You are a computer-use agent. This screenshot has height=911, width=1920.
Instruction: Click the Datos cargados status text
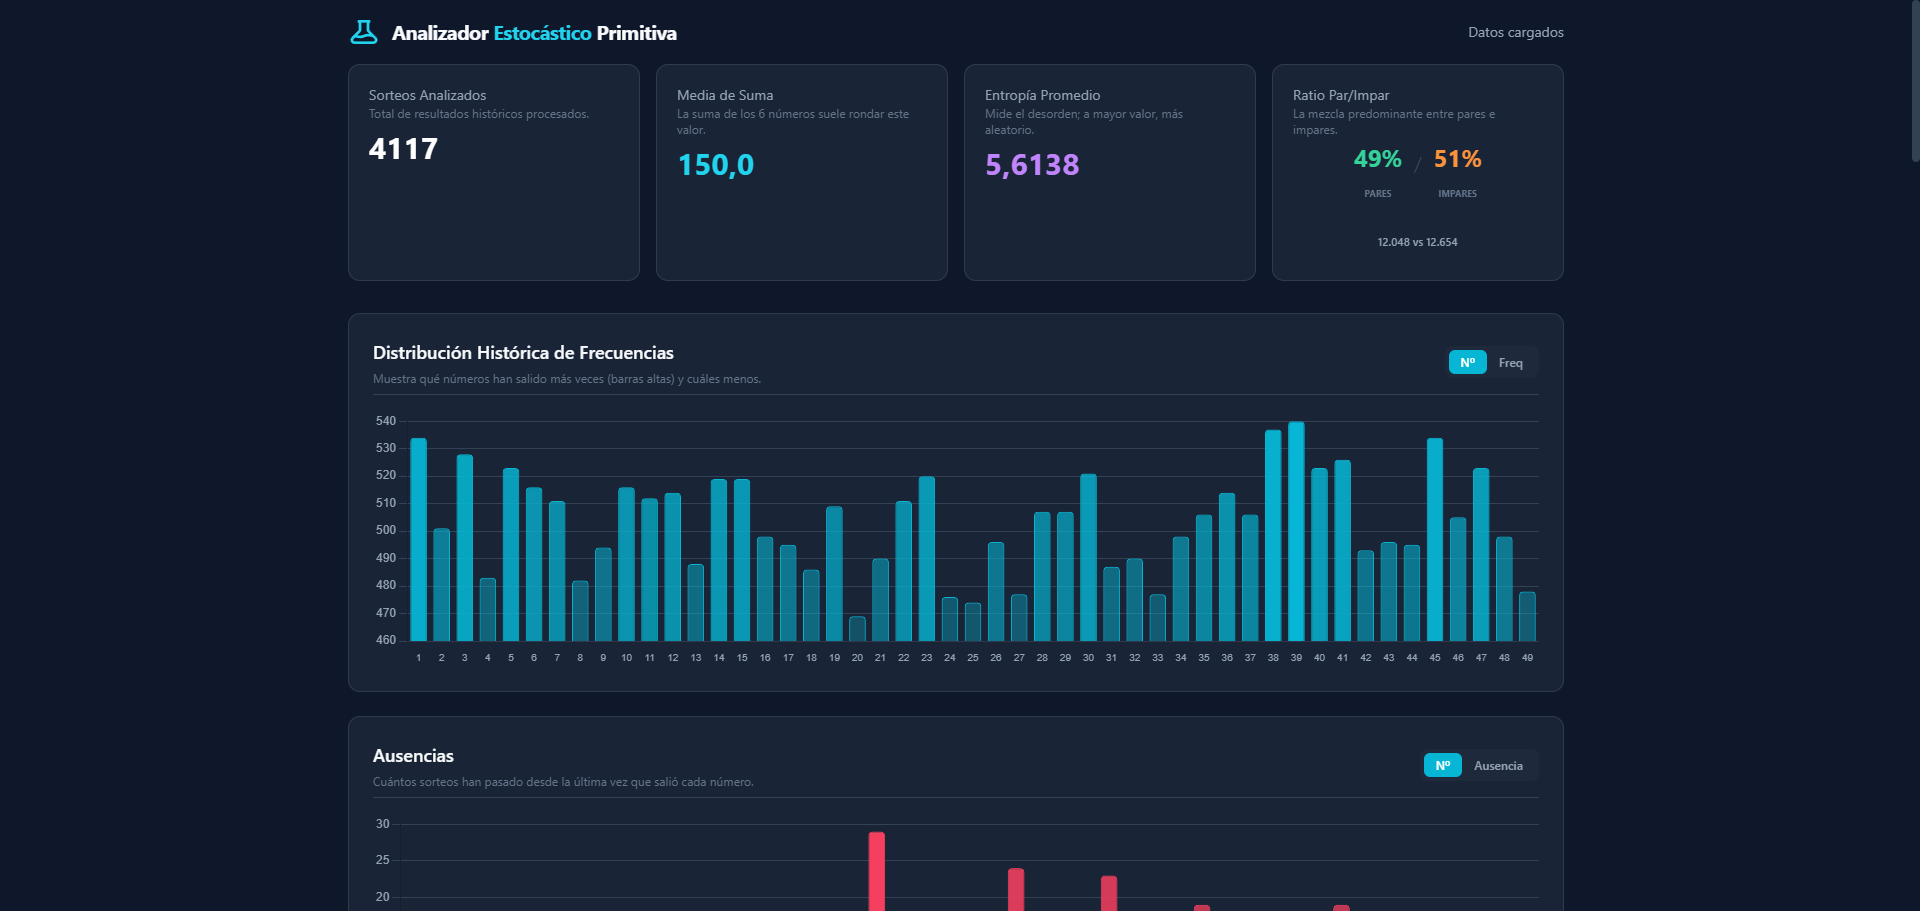[x=1515, y=33]
